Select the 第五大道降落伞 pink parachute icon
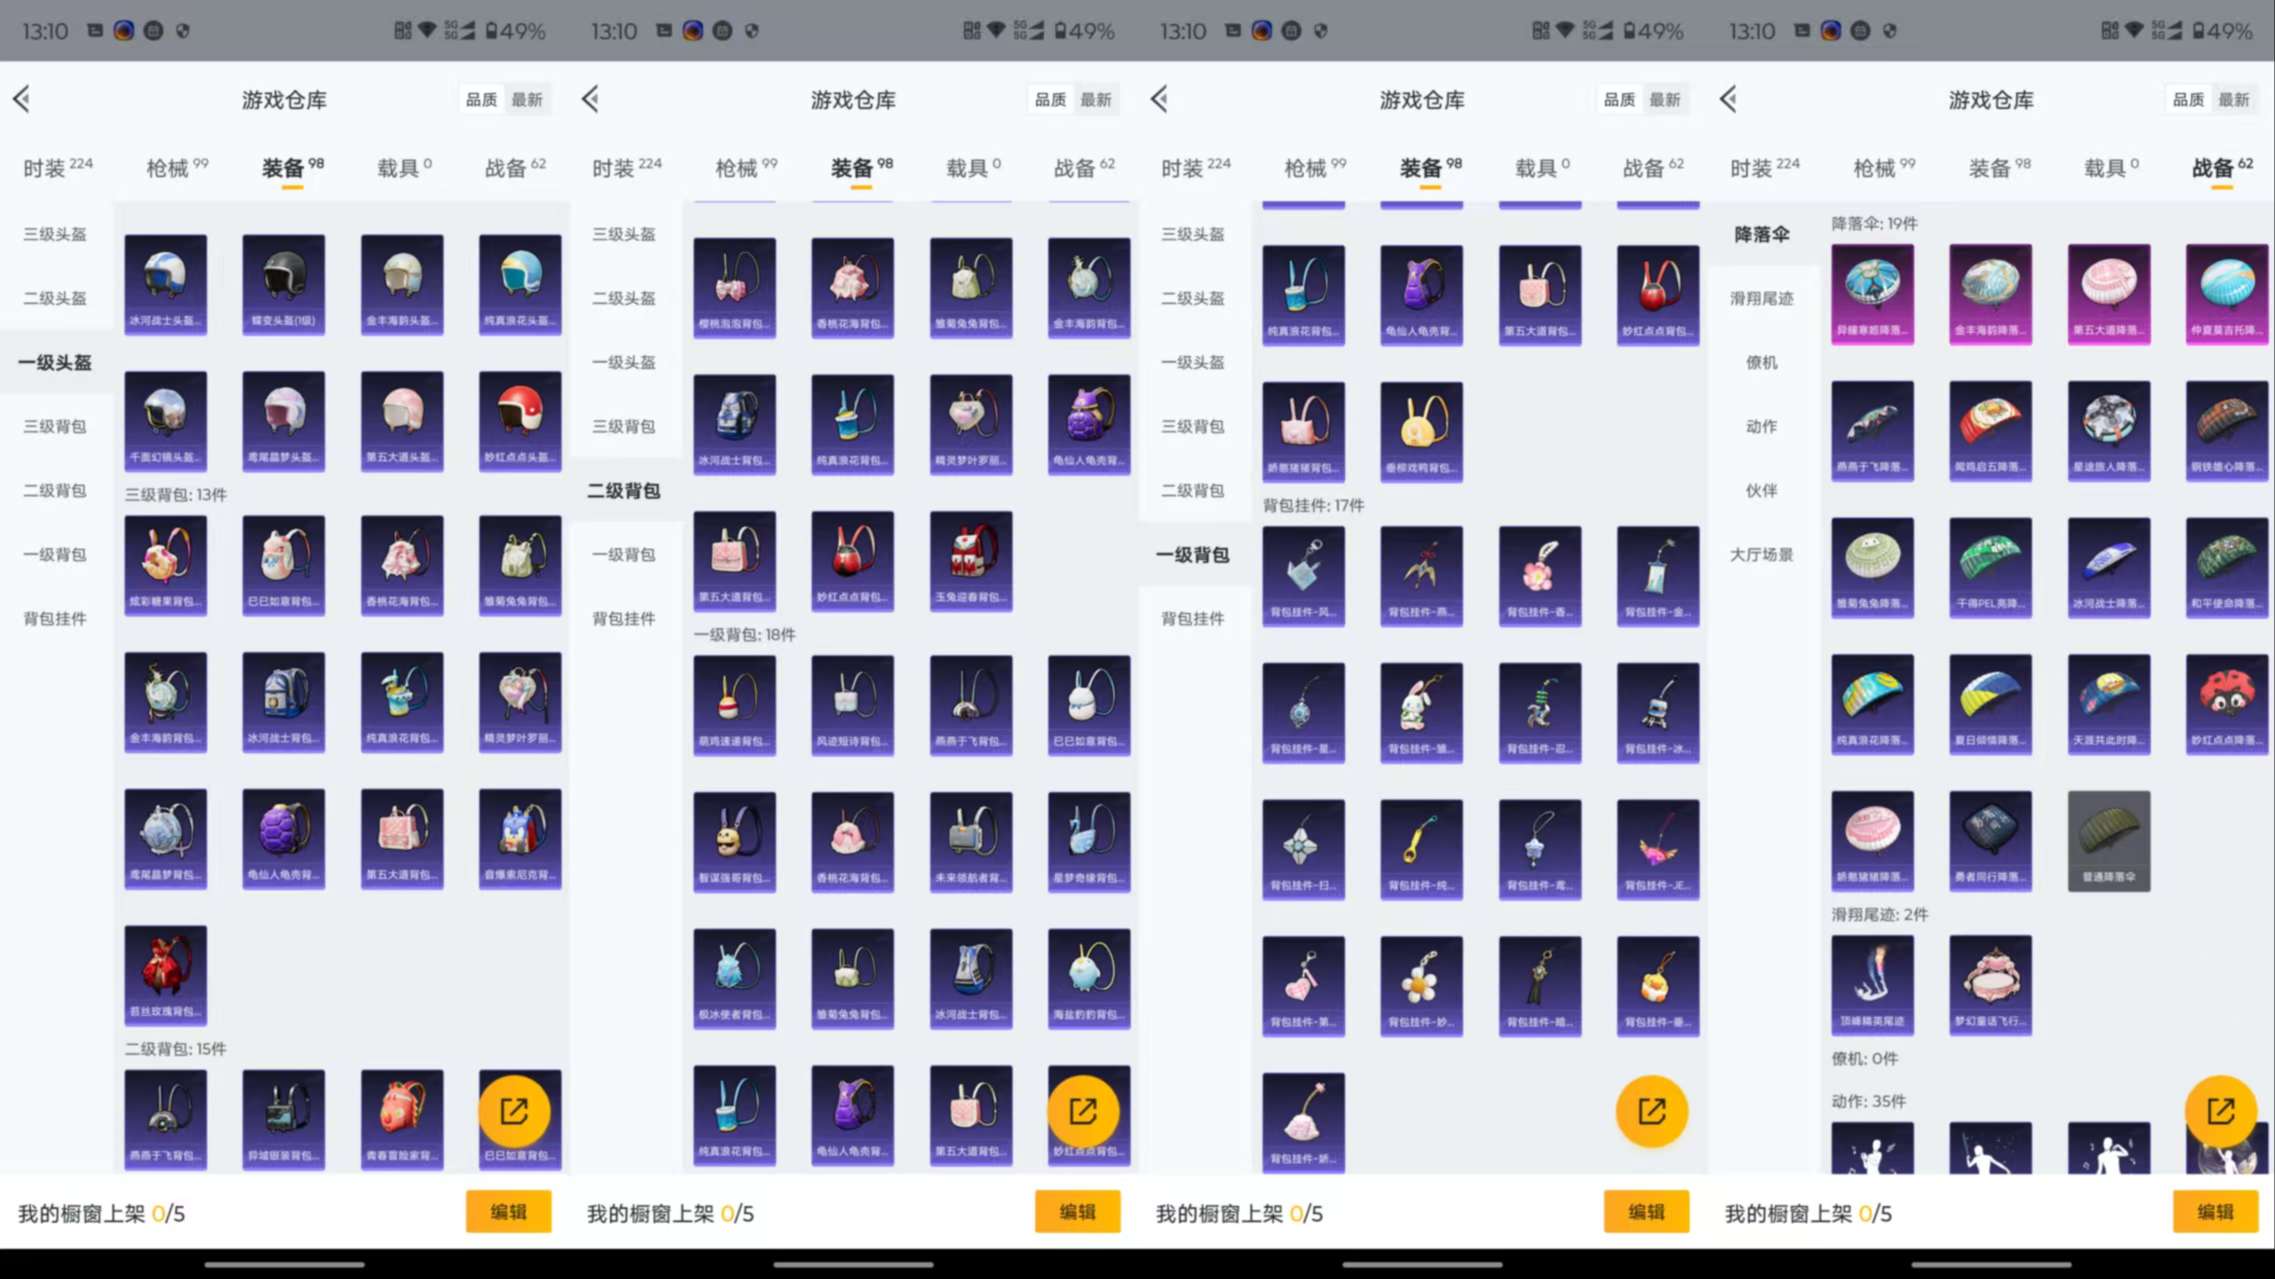The width and height of the screenshot is (2275, 1279). tap(2109, 292)
